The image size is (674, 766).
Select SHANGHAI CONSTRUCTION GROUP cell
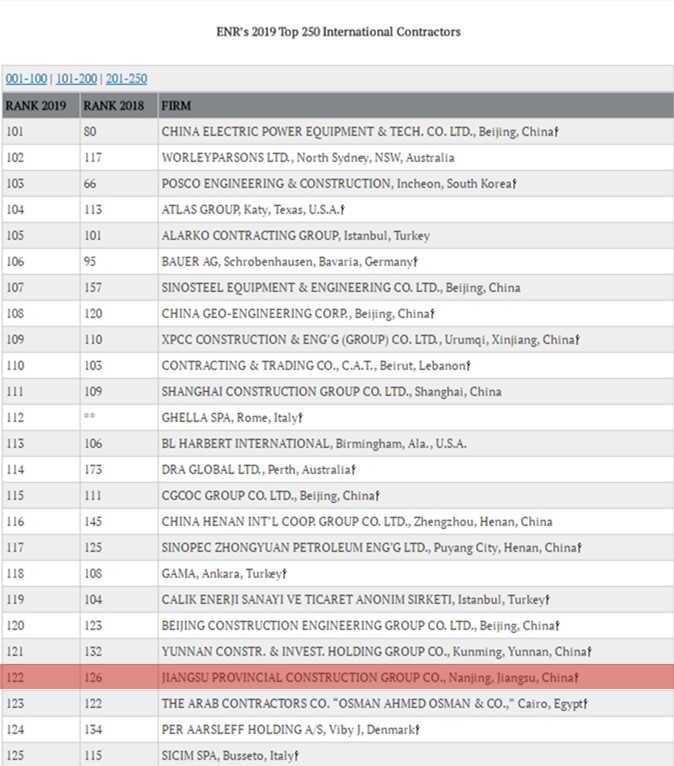(416, 391)
